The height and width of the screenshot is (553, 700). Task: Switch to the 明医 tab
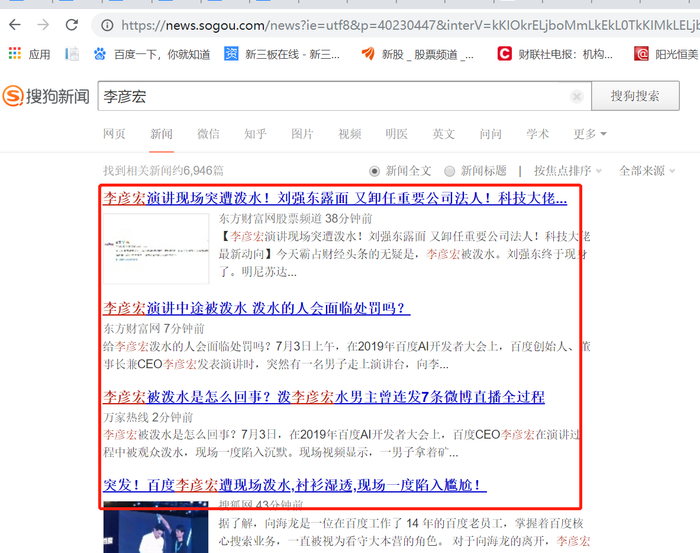coord(396,134)
